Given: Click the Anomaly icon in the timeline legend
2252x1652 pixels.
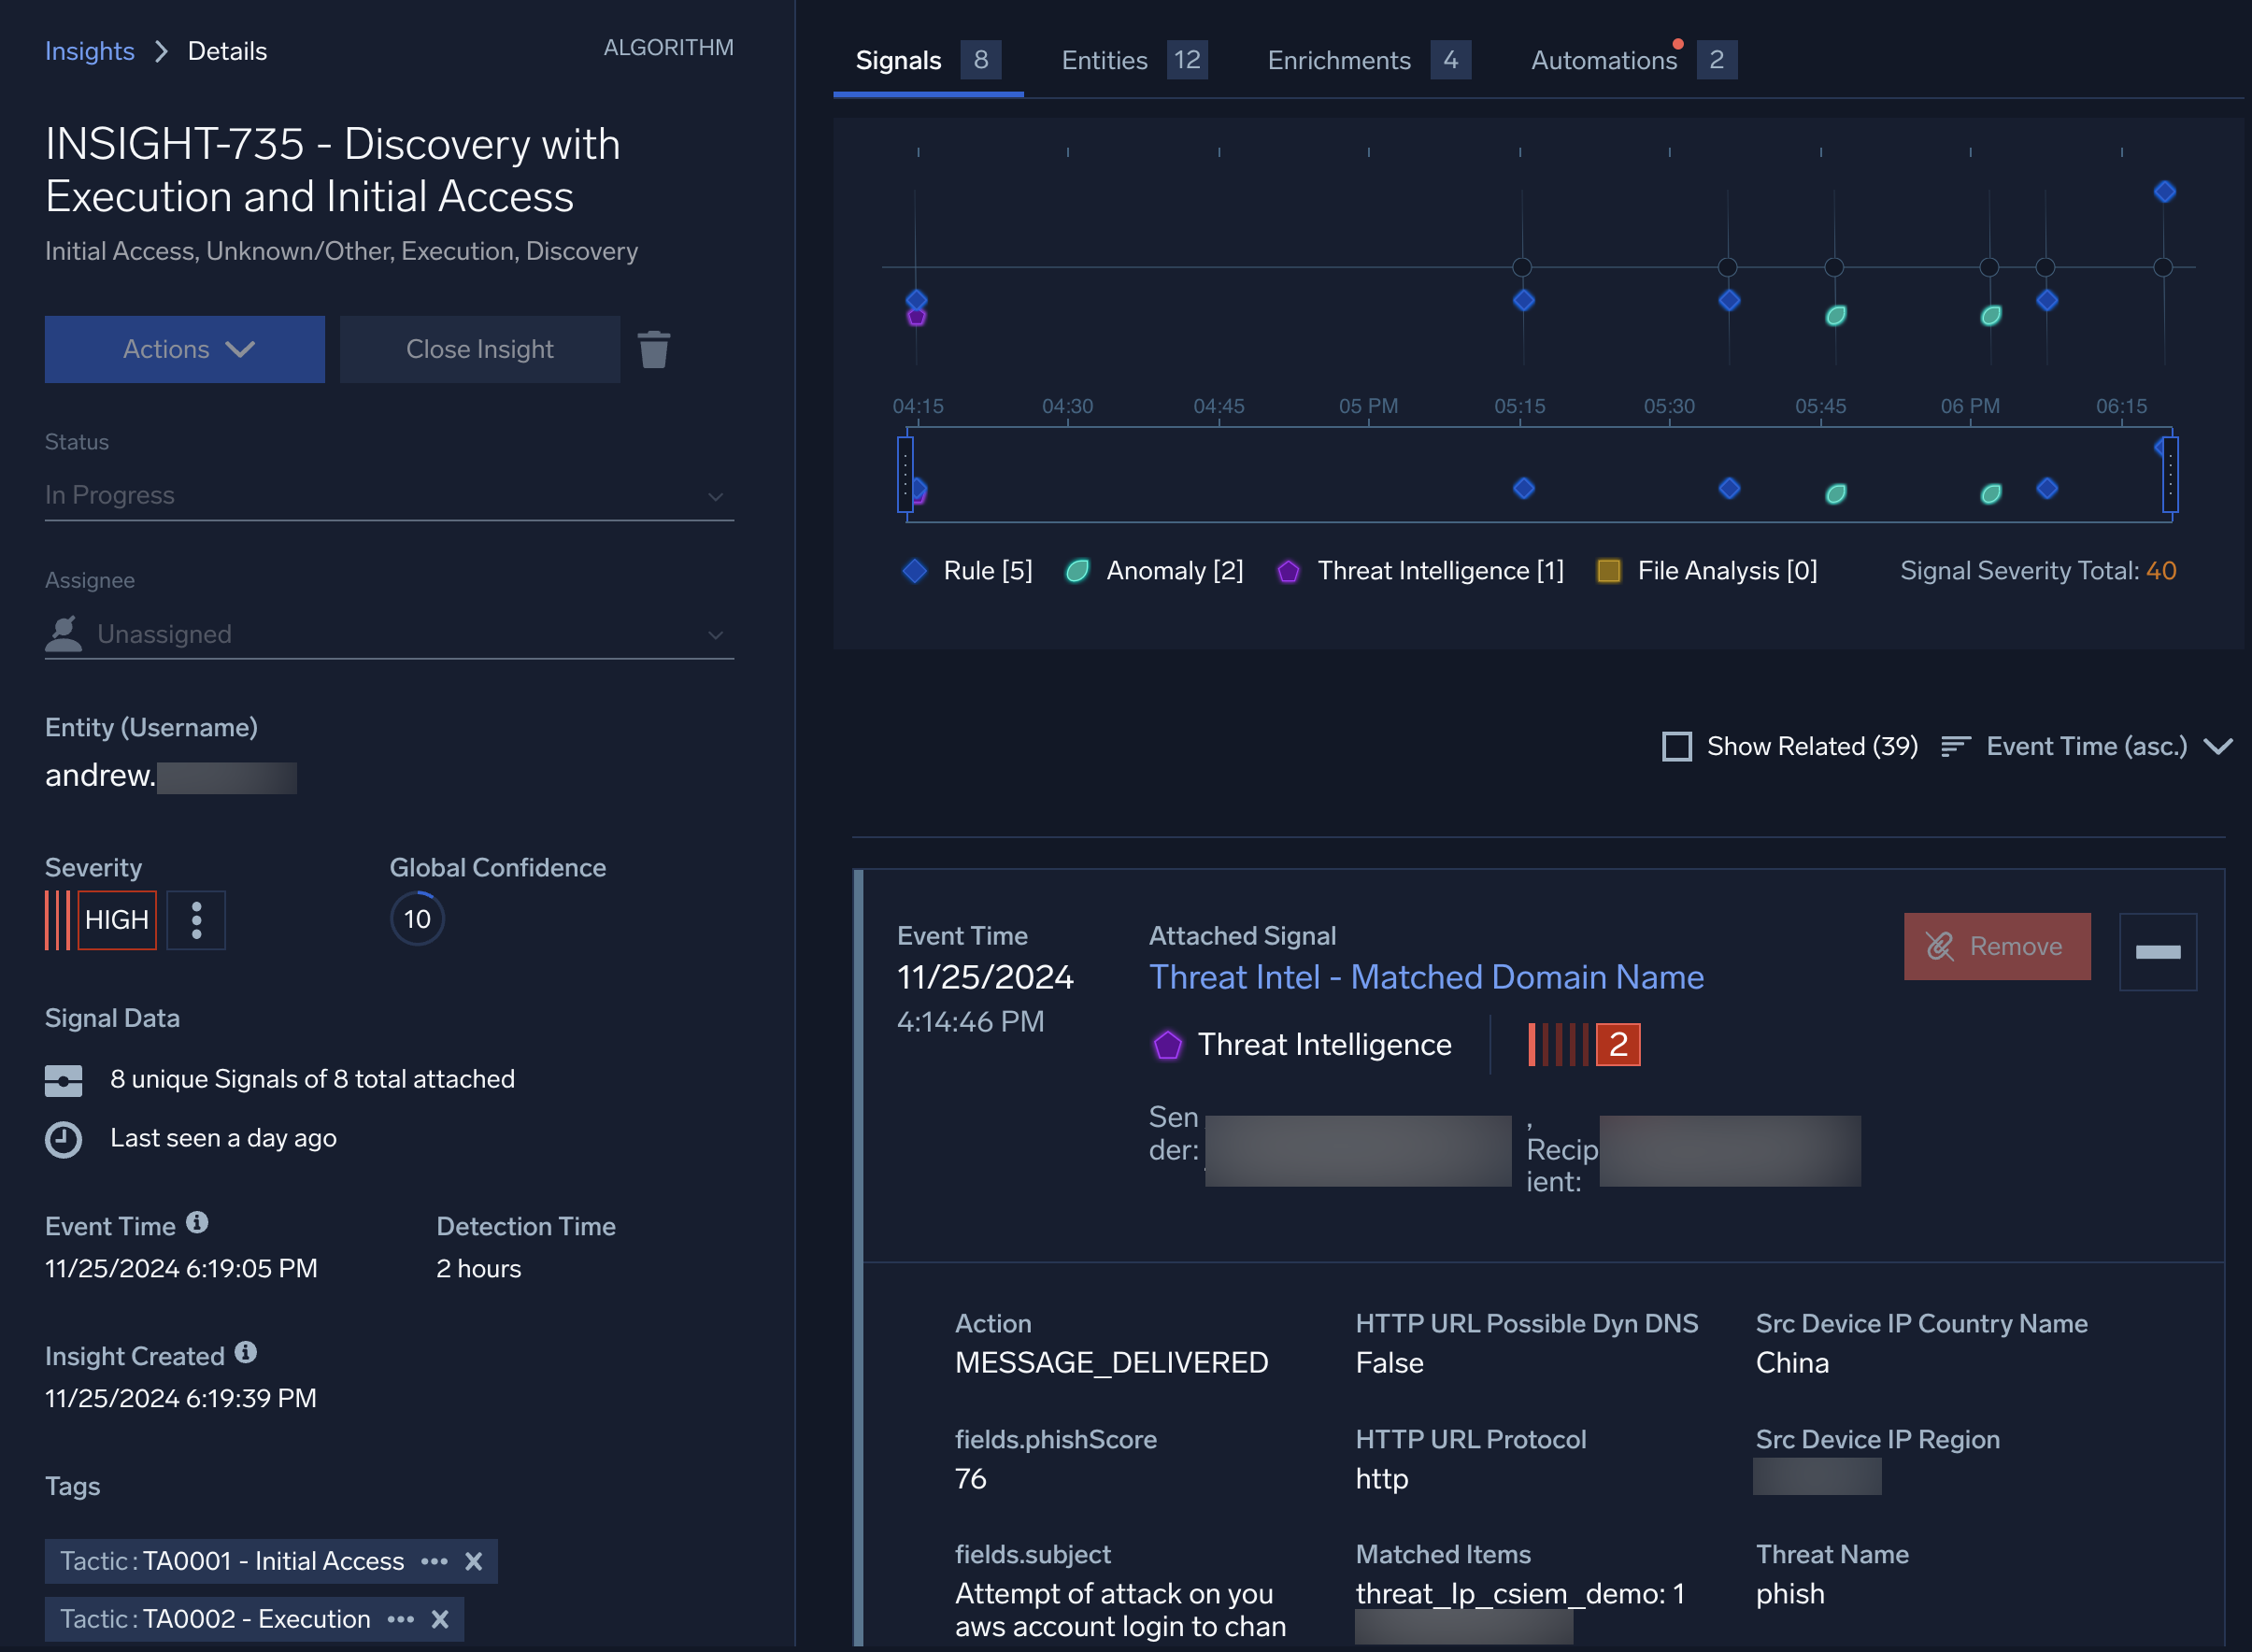Looking at the screenshot, I should (1078, 570).
